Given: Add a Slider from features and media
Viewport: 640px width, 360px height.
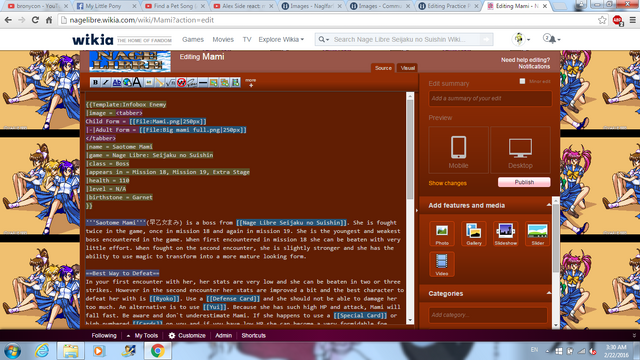Looking at the screenshot, I should (538, 234).
